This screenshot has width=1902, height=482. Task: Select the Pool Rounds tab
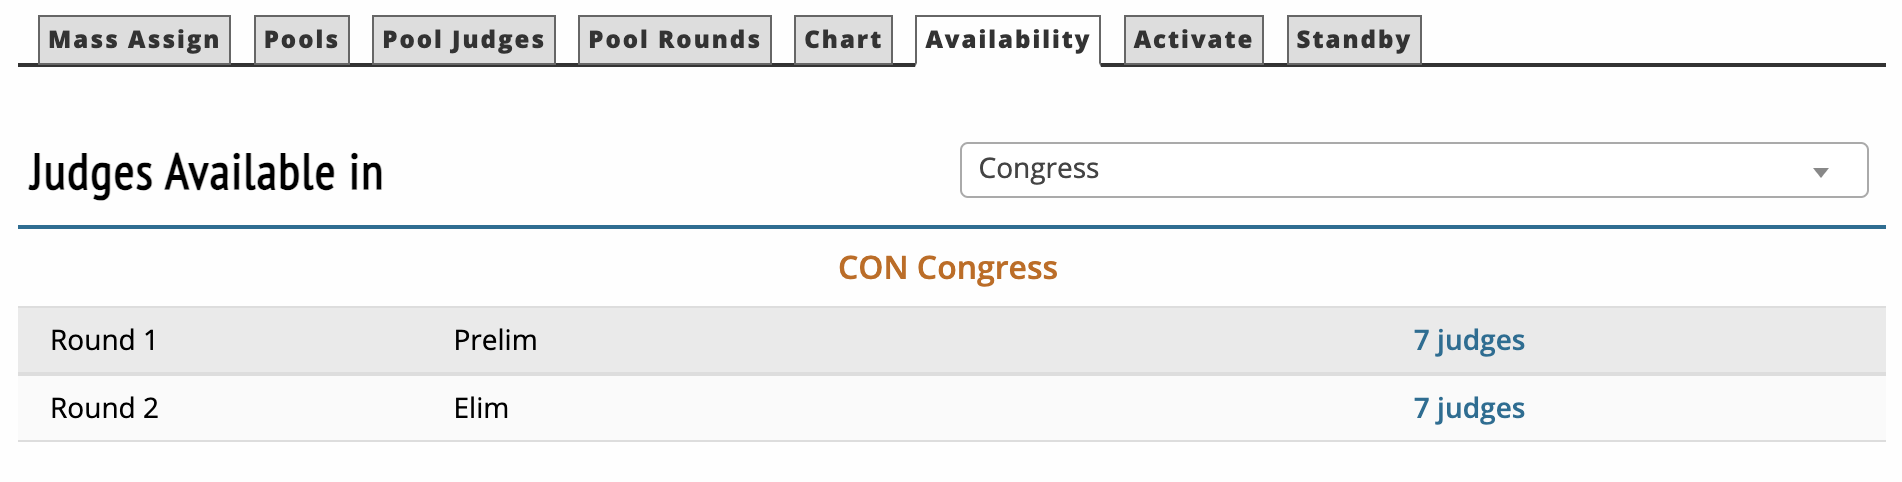click(x=674, y=40)
